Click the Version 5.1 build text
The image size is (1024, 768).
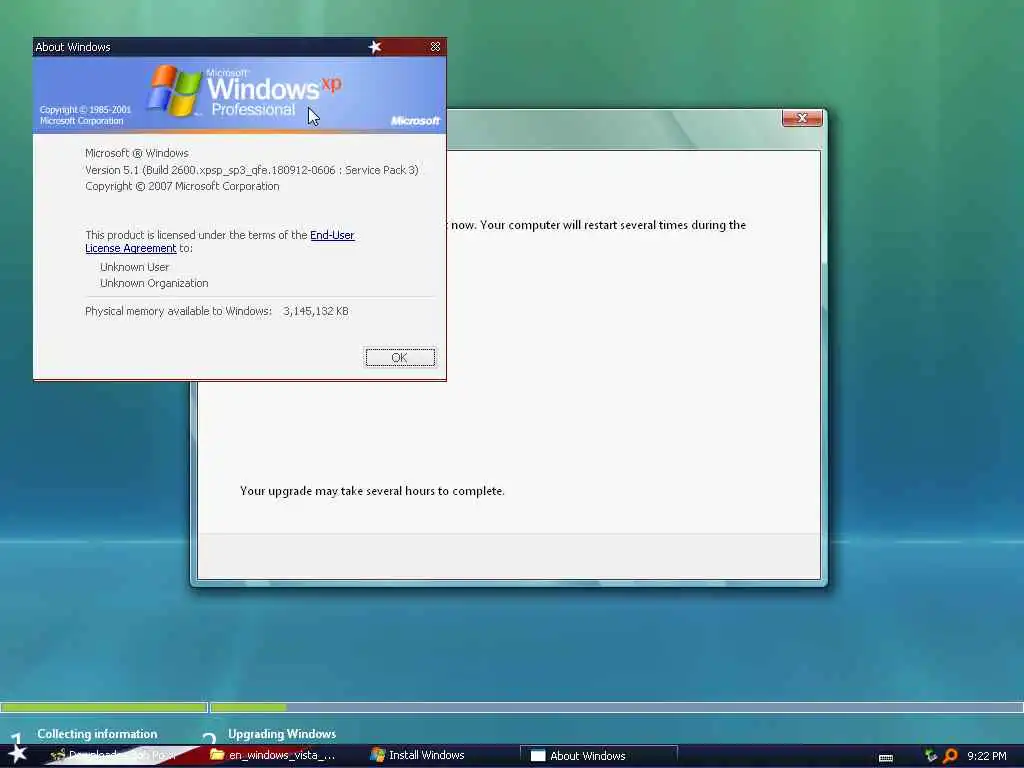pyautogui.click(x=251, y=170)
